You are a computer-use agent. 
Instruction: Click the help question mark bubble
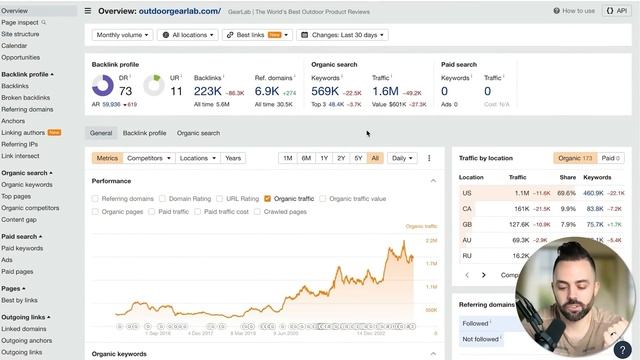point(622,350)
